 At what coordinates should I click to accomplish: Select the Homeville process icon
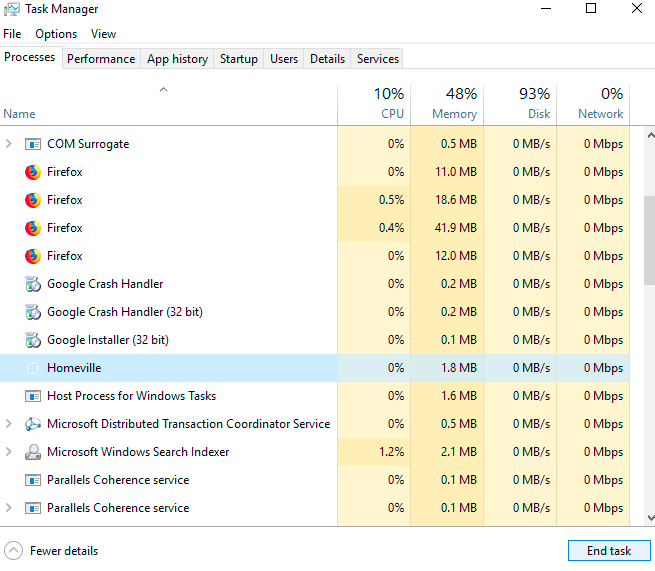(x=33, y=368)
